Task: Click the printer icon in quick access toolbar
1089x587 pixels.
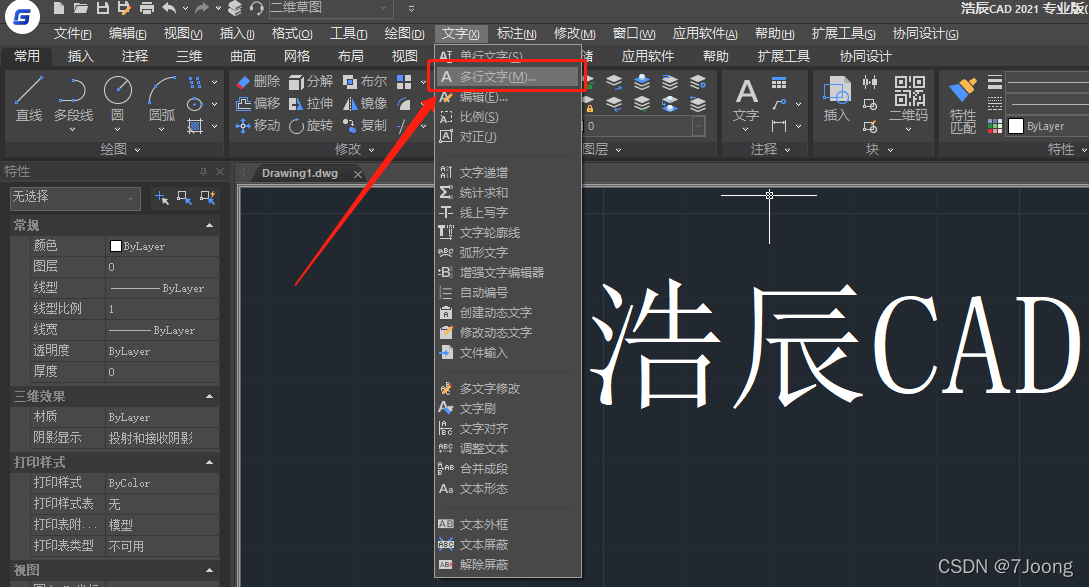Action: (x=147, y=8)
